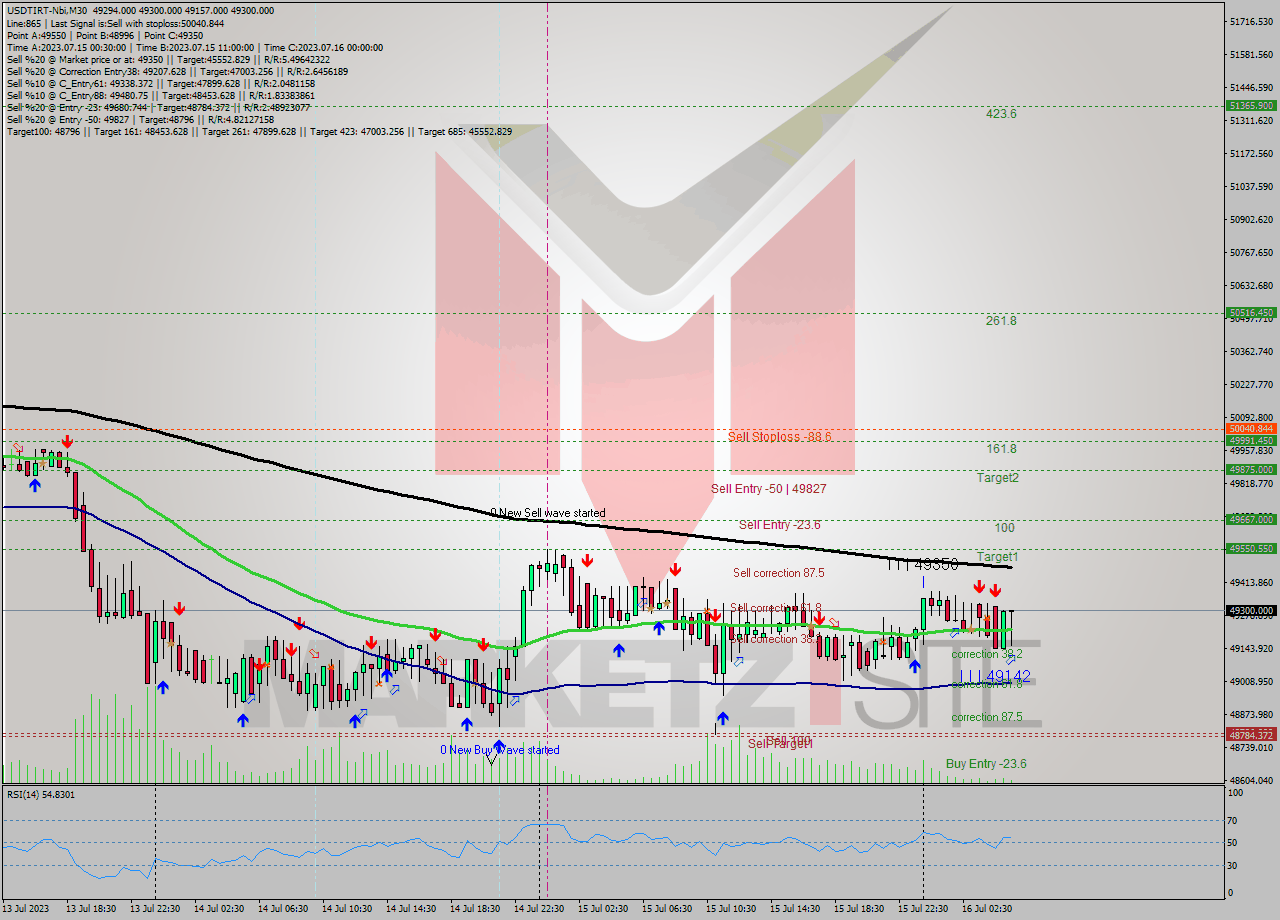Click the Target2 label
The width and height of the screenshot is (1280, 920).
[x=998, y=478]
